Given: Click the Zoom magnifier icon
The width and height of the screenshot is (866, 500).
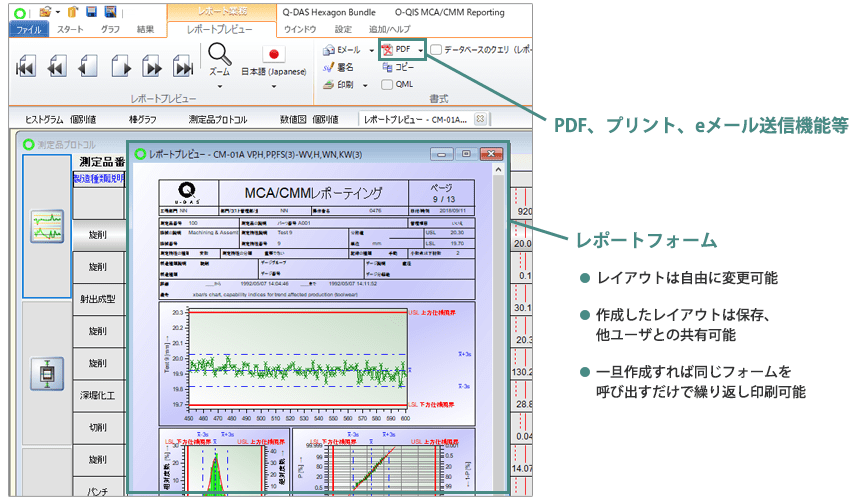Looking at the screenshot, I should pyautogui.click(x=219, y=54).
